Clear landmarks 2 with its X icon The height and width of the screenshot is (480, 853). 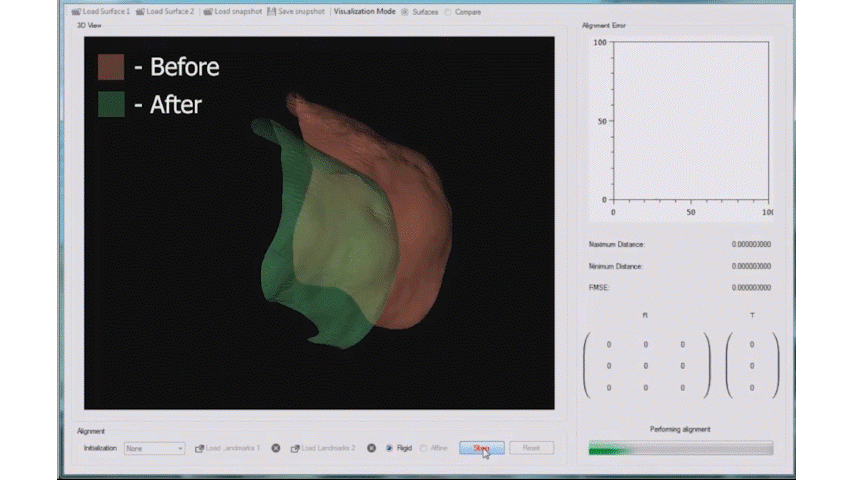[x=371, y=448]
